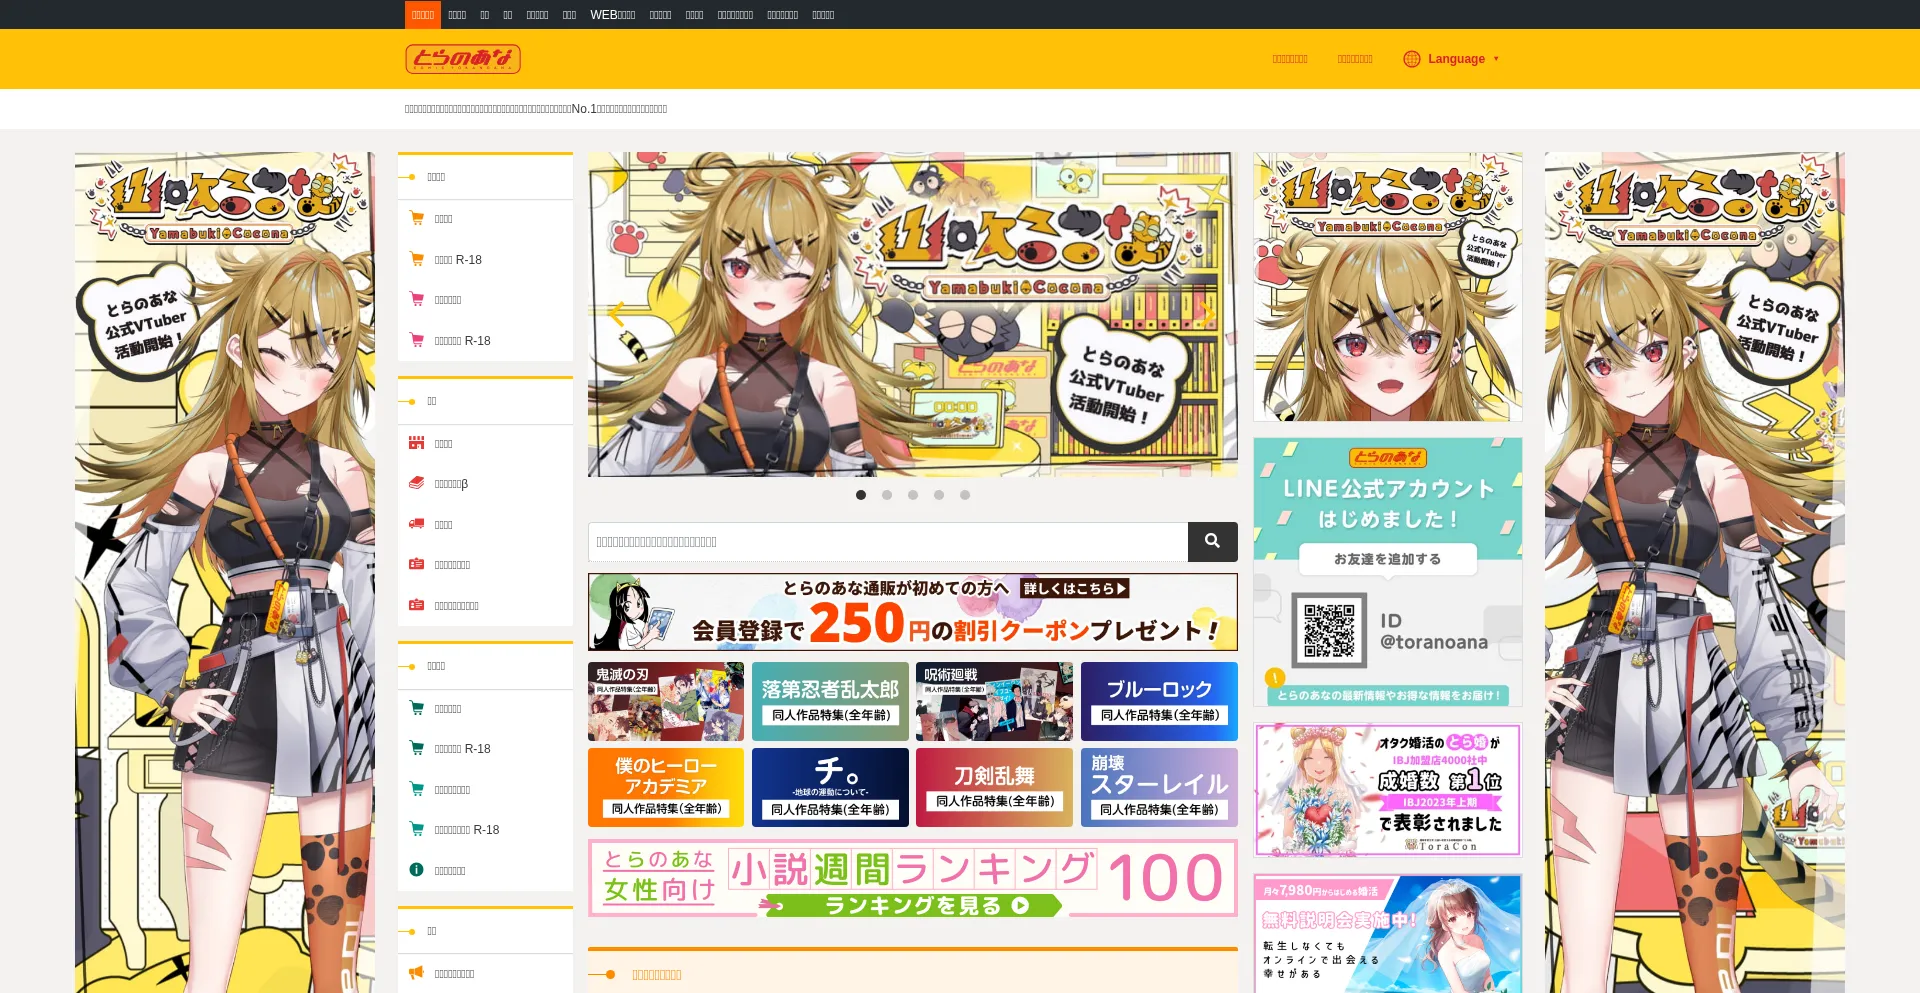Click the QR code in the LINE banner
This screenshot has width=1920, height=993.
tap(1329, 631)
